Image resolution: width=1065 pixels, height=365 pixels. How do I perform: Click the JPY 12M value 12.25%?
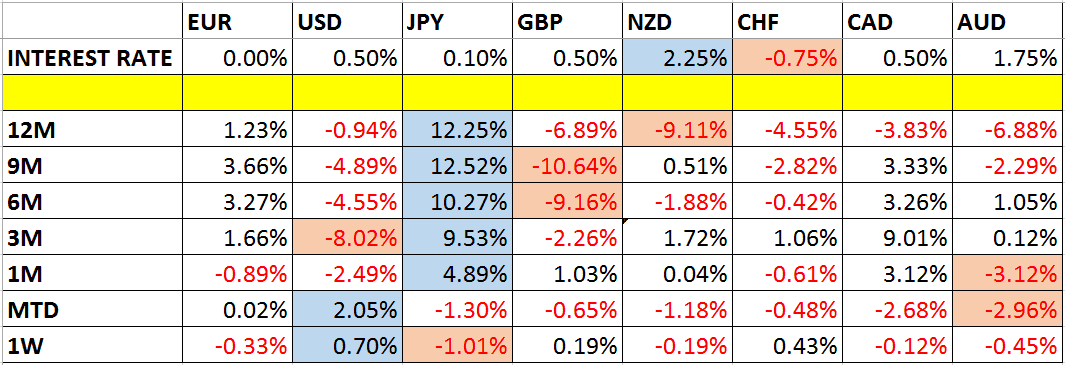(457, 128)
